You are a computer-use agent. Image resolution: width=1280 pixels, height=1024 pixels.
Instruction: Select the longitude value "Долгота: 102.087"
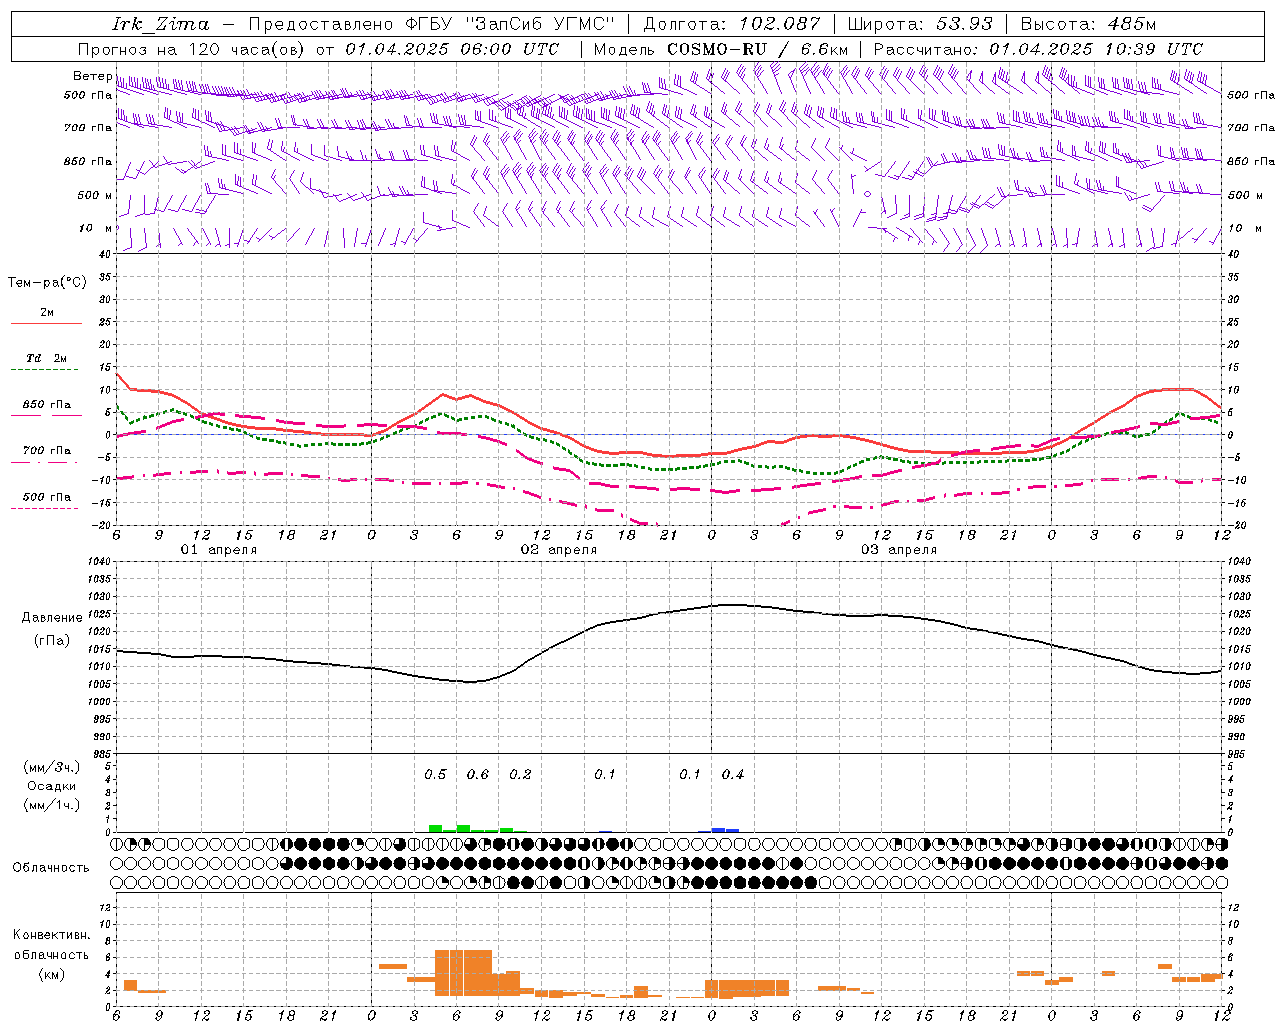click(732, 24)
